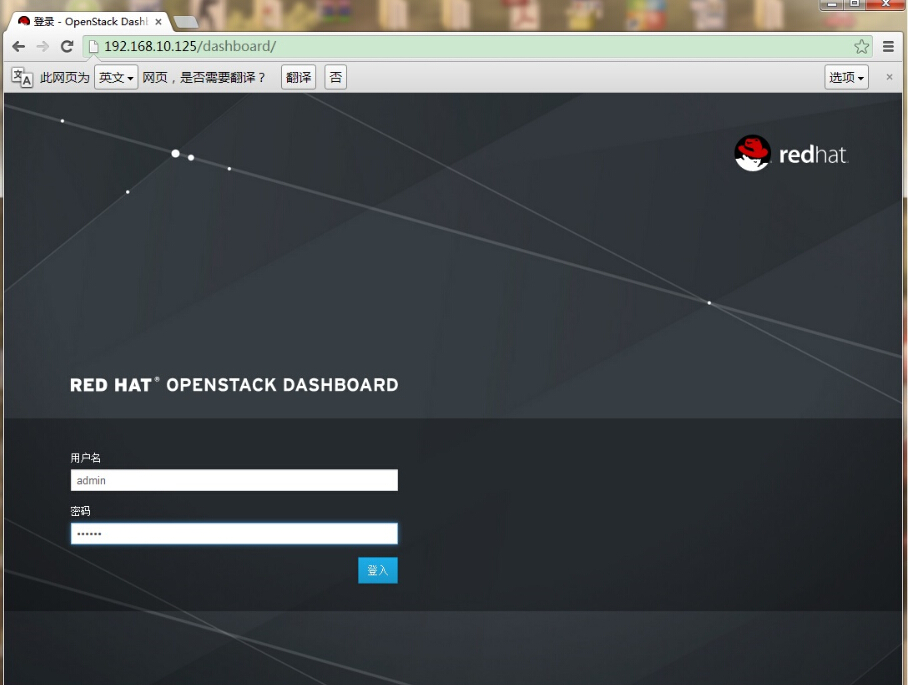The width and height of the screenshot is (908, 685).
Task: Close the OpenStack Dashboard tab
Action: (x=158, y=21)
